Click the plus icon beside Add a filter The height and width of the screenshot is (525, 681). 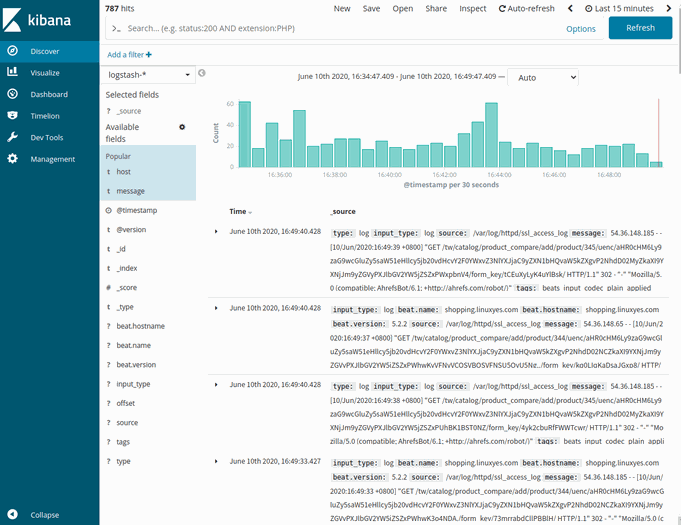coord(149,54)
